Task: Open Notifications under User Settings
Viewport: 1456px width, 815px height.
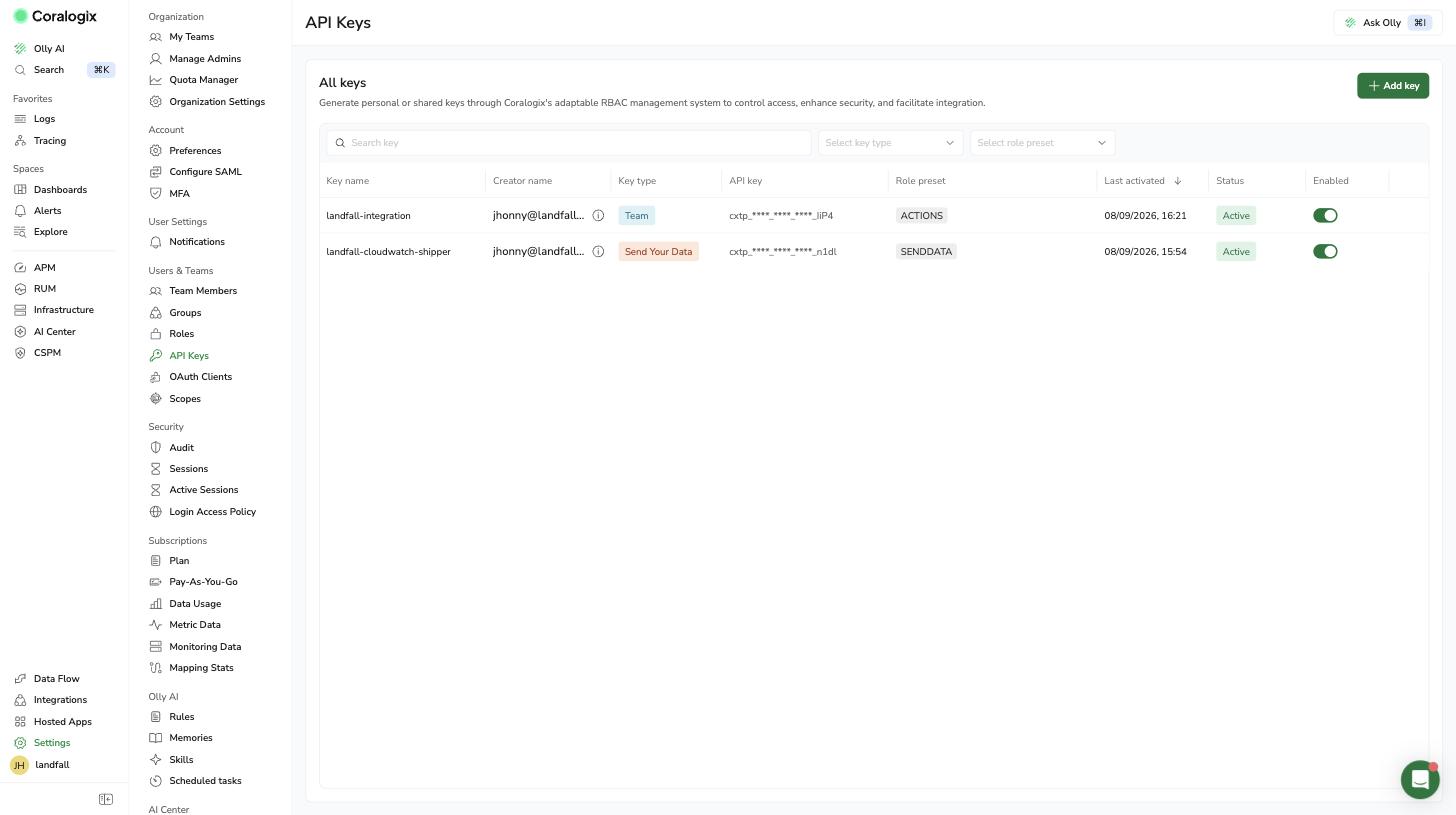Action: pyautogui.click(x=187, y=242)
